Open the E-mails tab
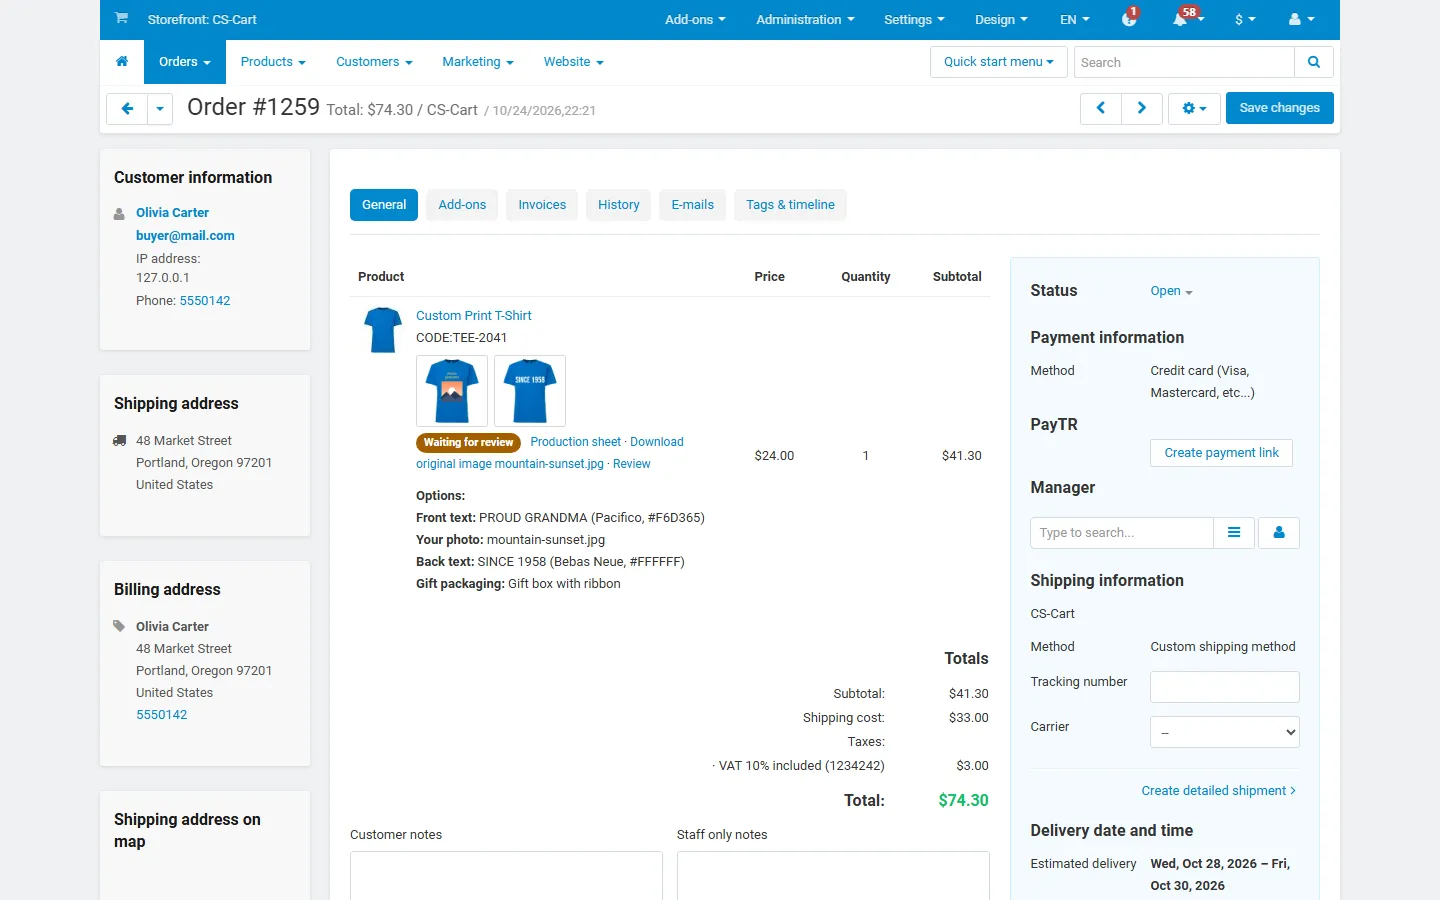The image size is (1440, 900). [693, 205]
